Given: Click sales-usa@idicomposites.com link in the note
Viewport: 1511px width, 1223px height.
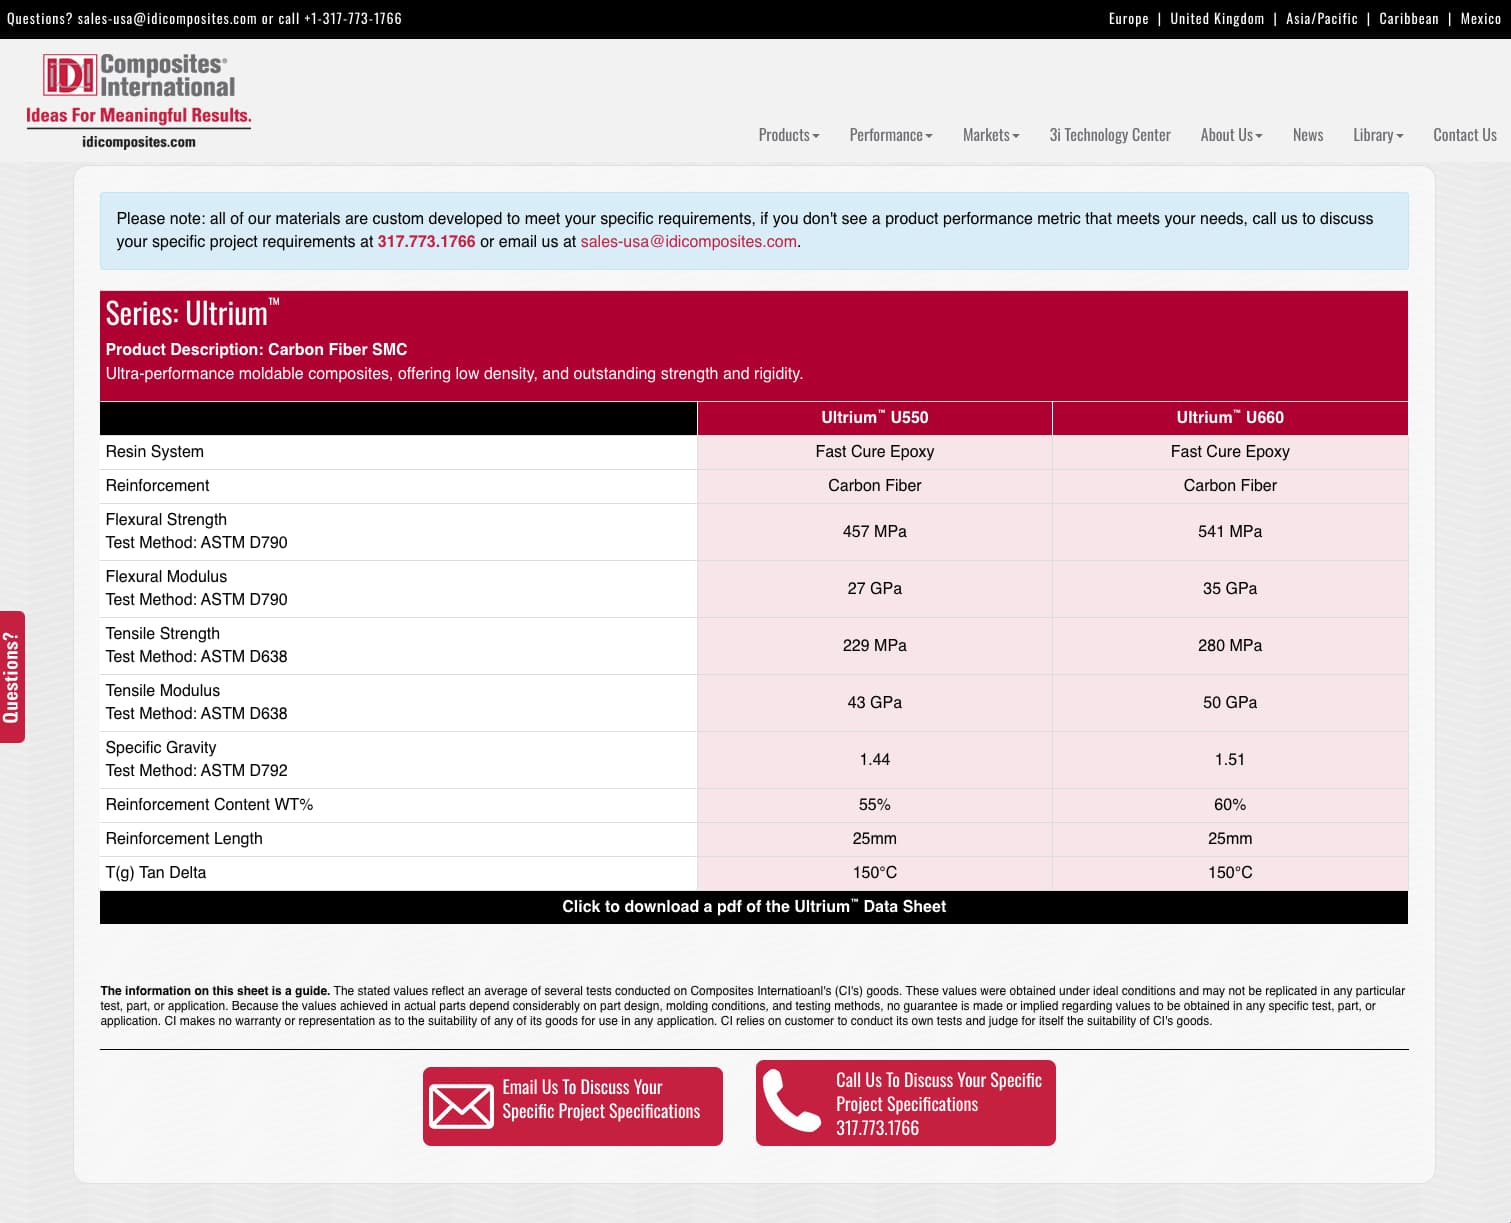Looking at the screenshot, I should pyautogui.click(x=689, y=242).
